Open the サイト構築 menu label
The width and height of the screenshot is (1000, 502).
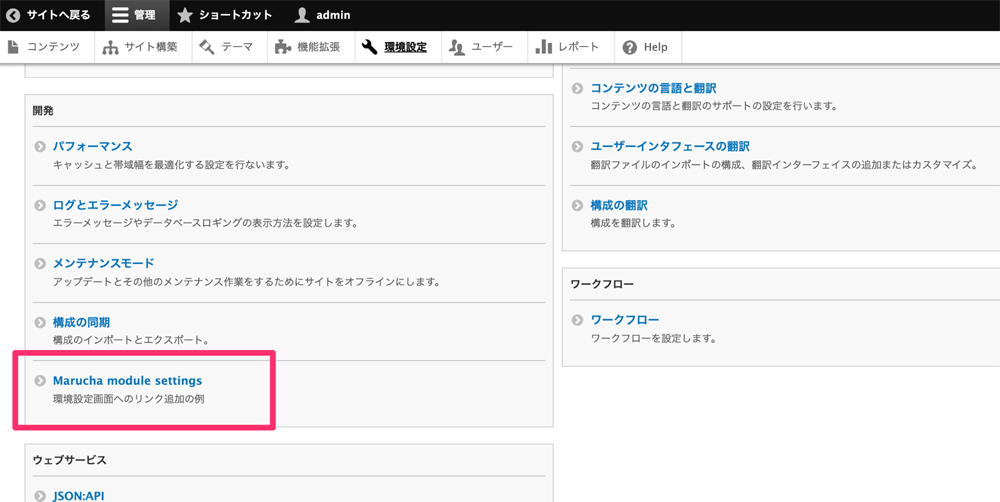pyautogui.click(x=151, y=47)
